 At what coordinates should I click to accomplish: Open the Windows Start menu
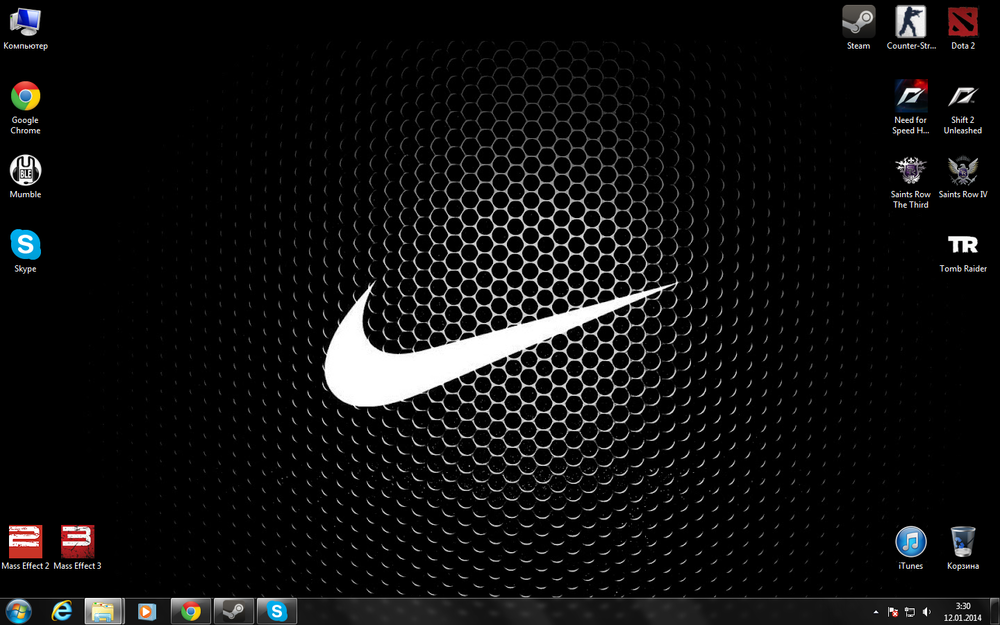click(19, 611)
